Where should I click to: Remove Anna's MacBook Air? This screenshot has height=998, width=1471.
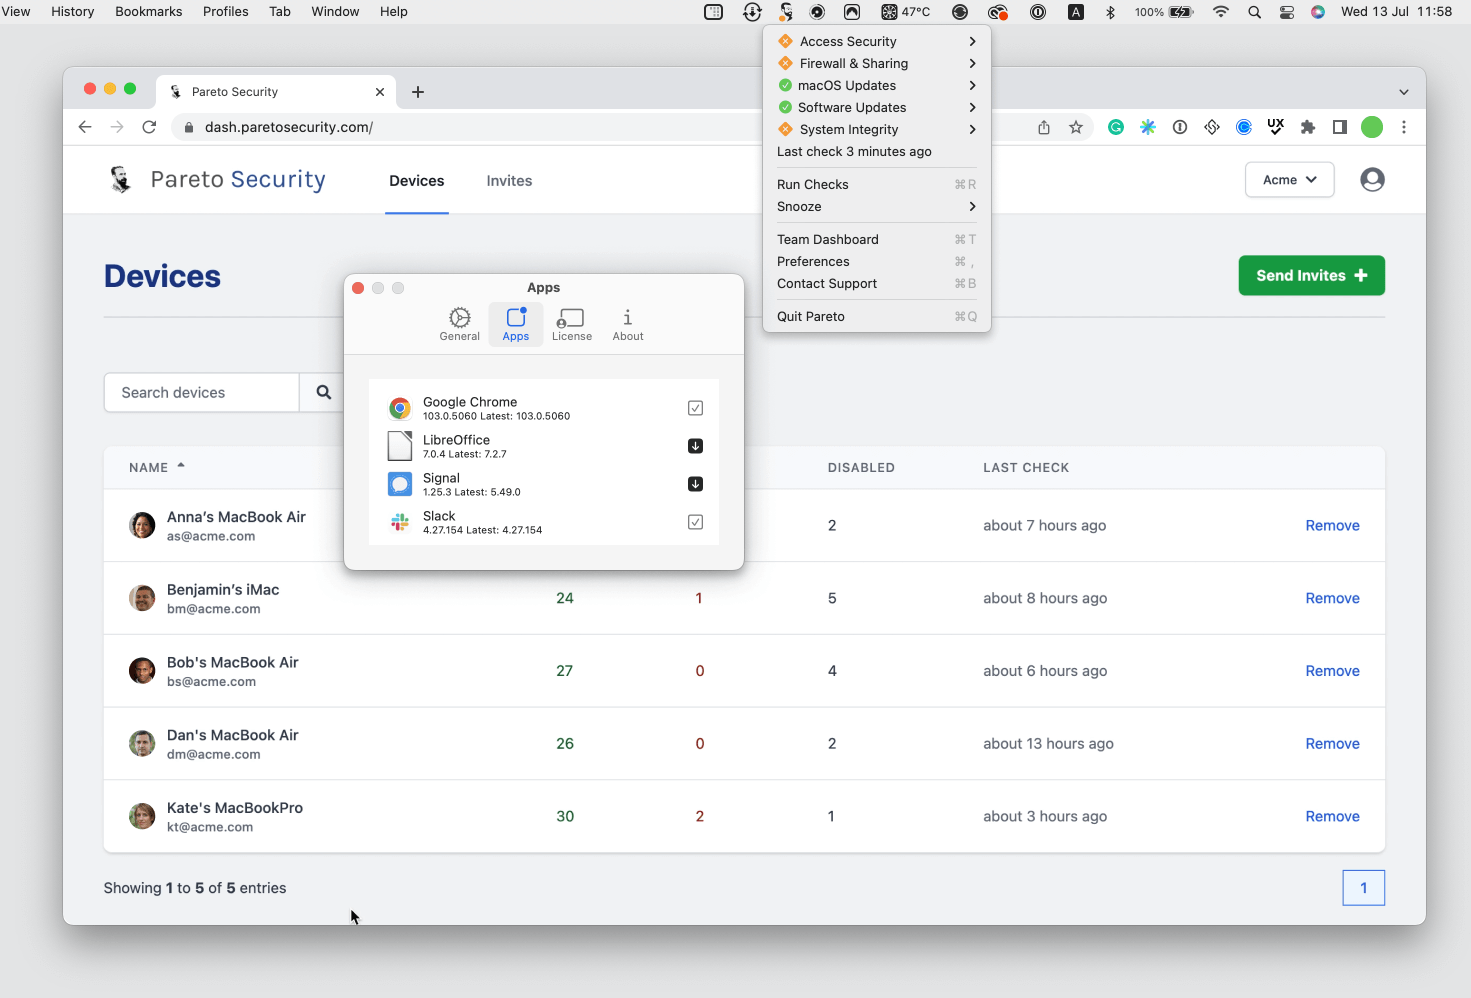click(x=1333, y=525)
